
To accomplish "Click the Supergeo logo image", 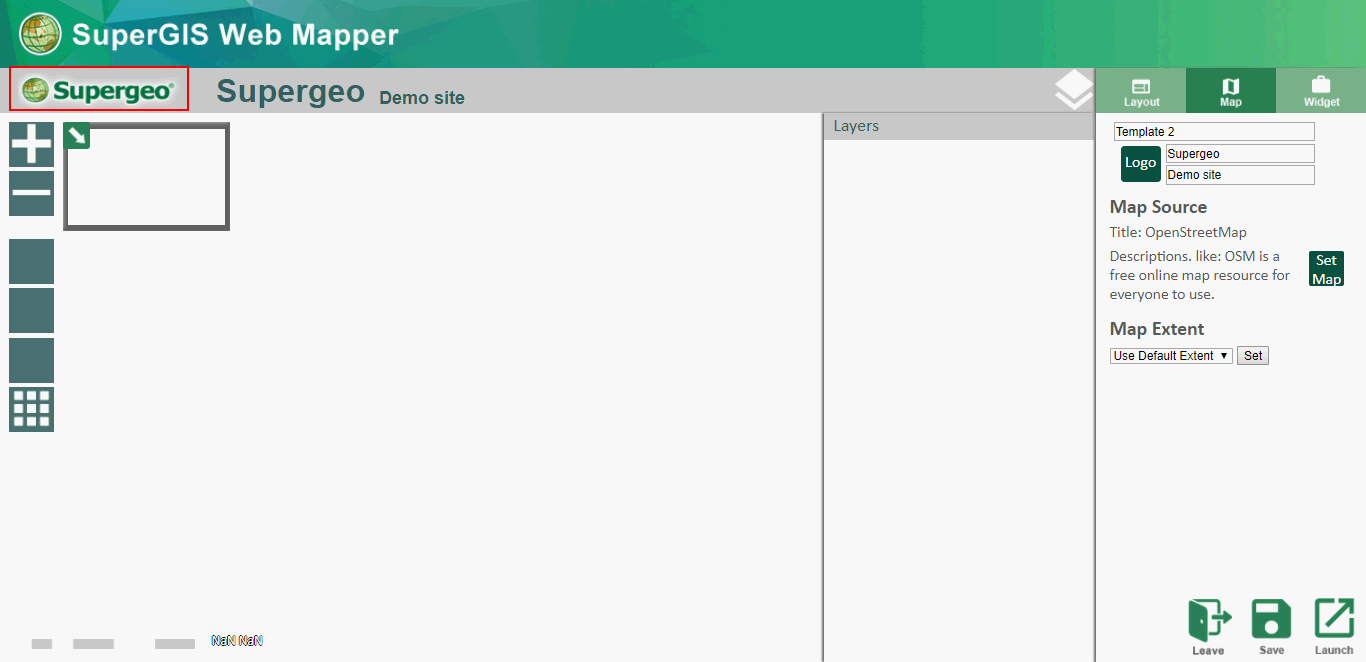I will pos(99,90).
